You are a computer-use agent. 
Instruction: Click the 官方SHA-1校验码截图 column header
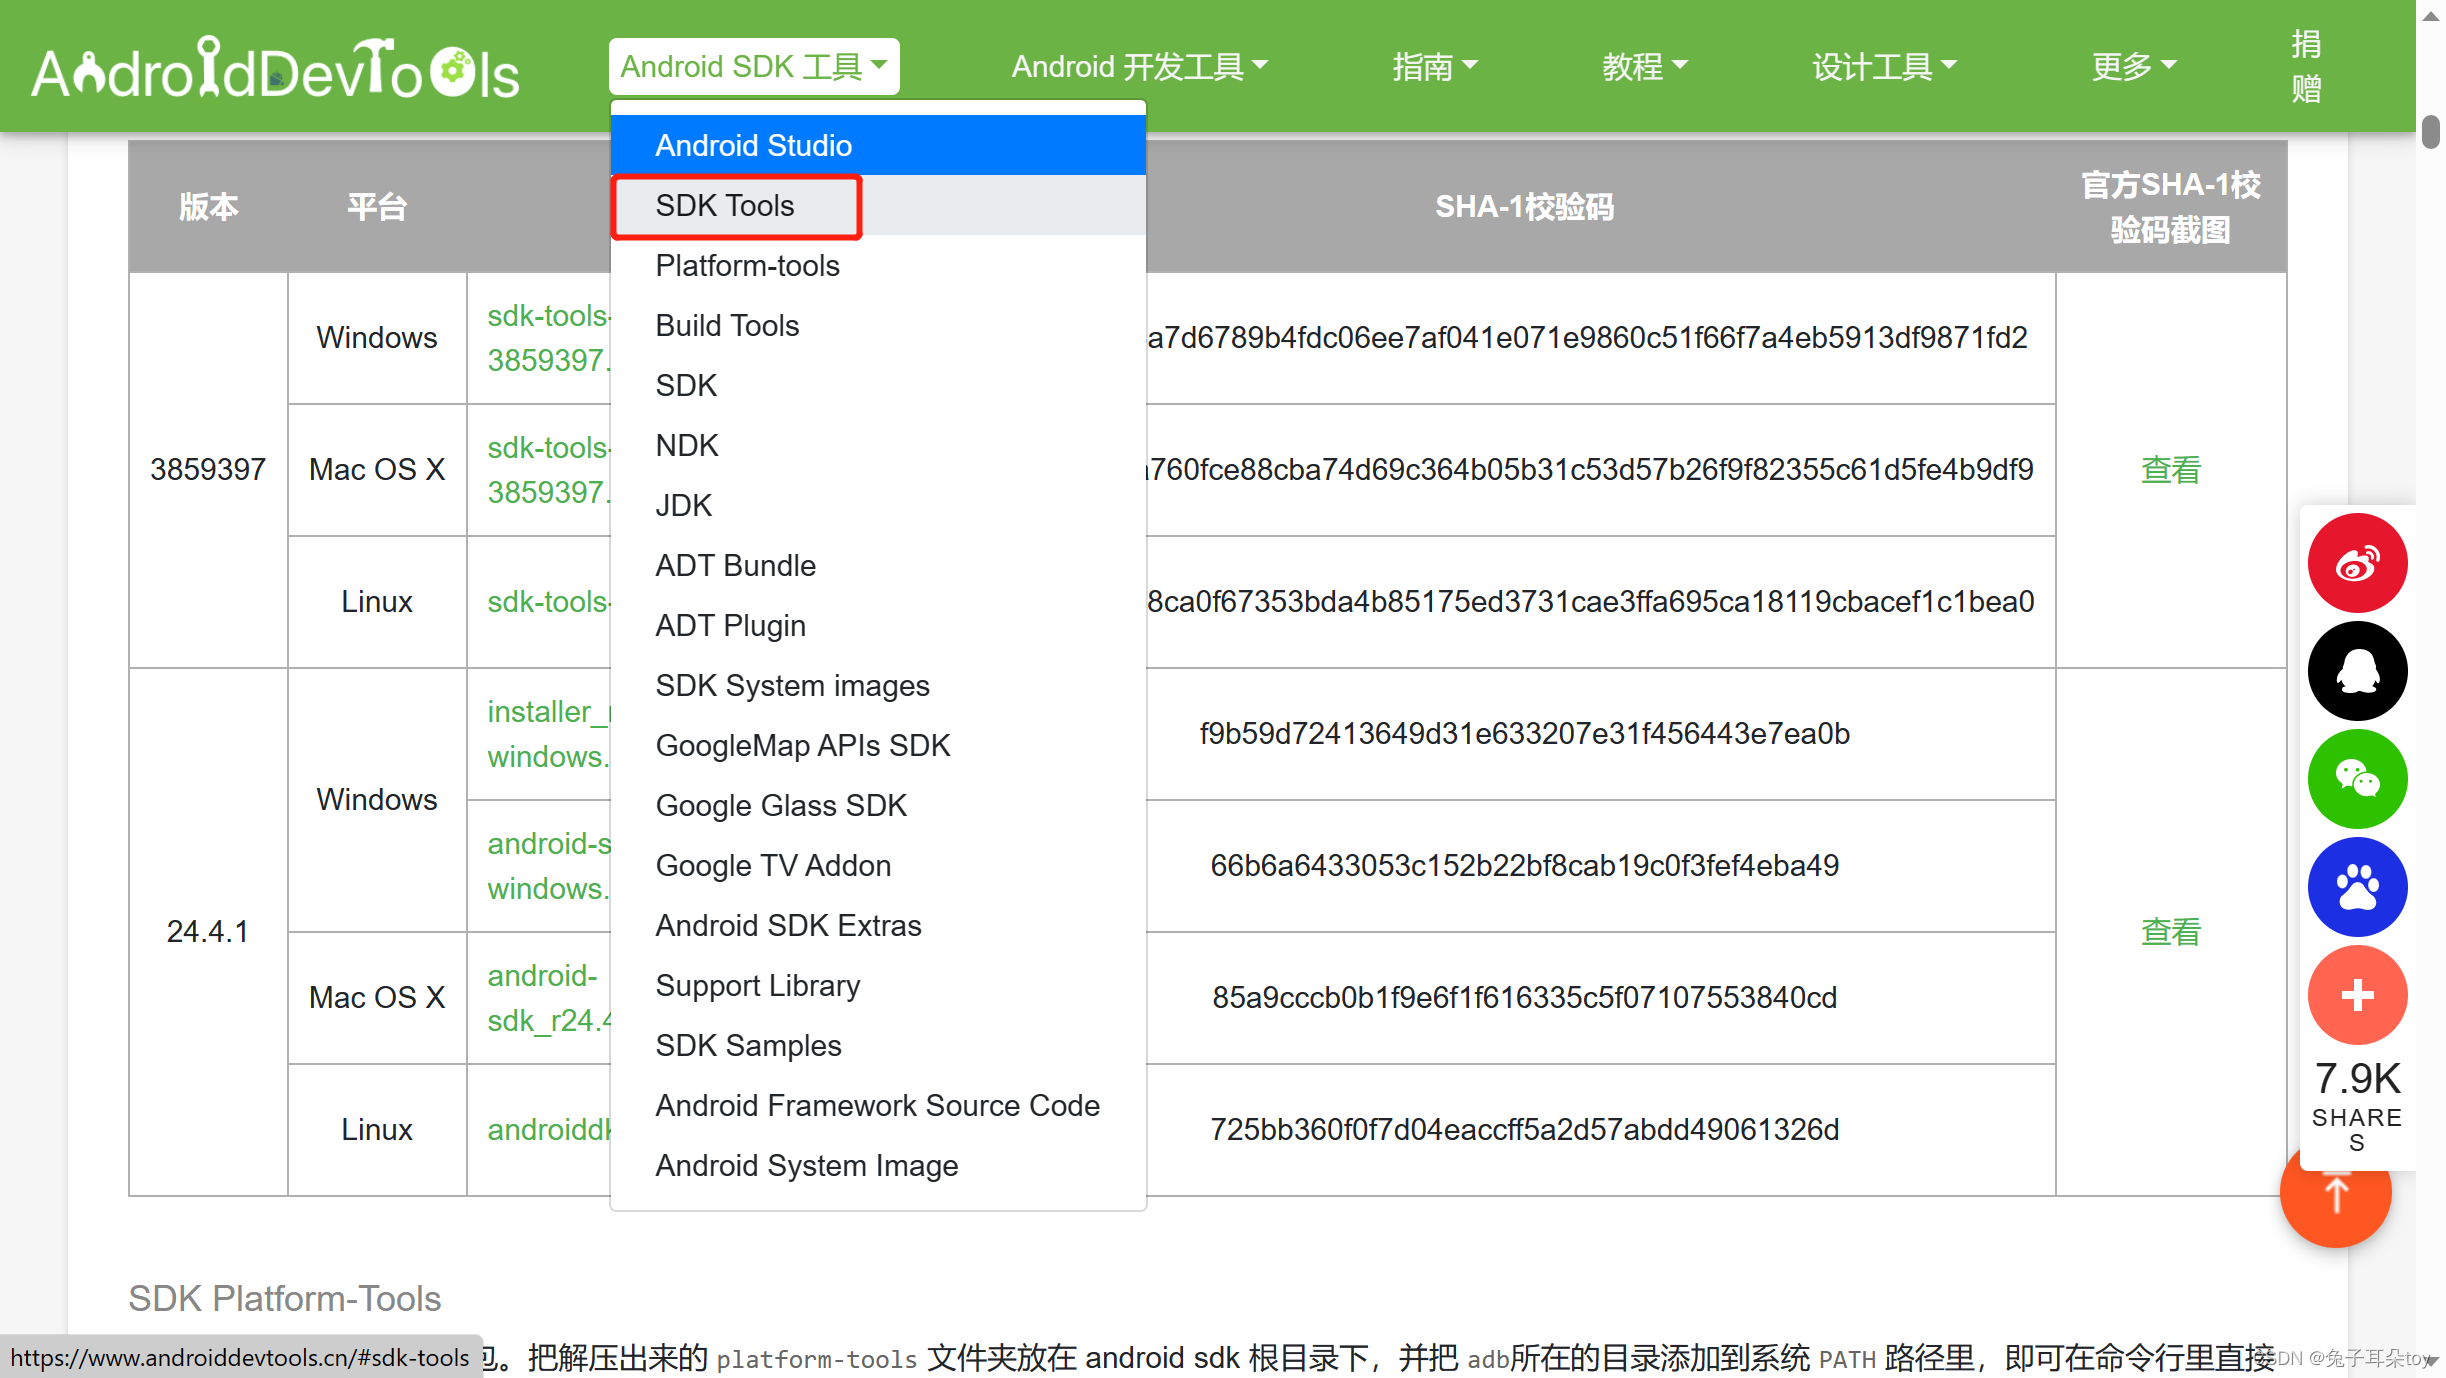point(2170,207)
